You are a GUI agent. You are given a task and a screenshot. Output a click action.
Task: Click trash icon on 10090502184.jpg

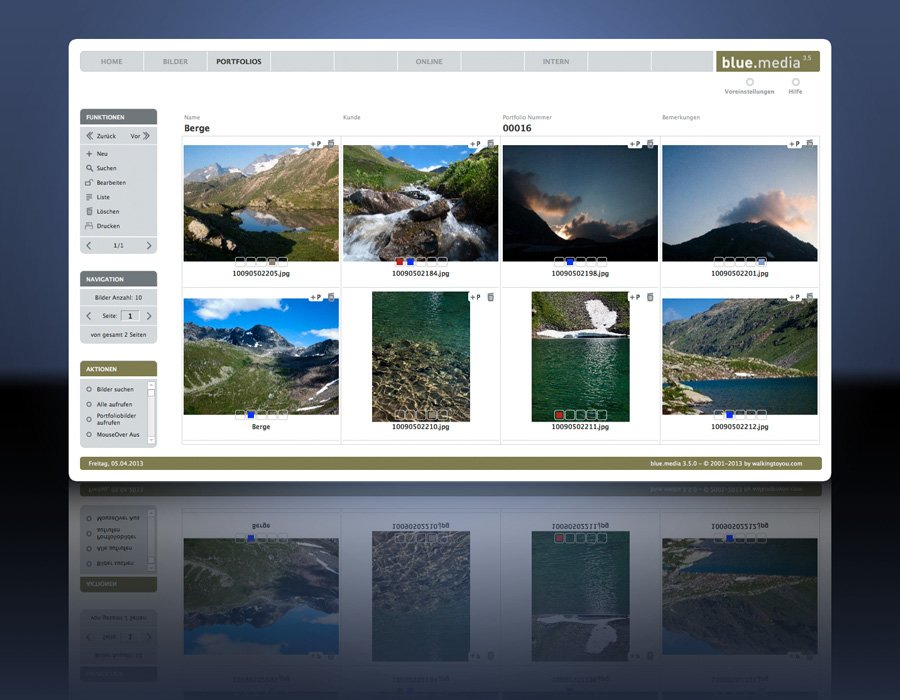(491, 143)
